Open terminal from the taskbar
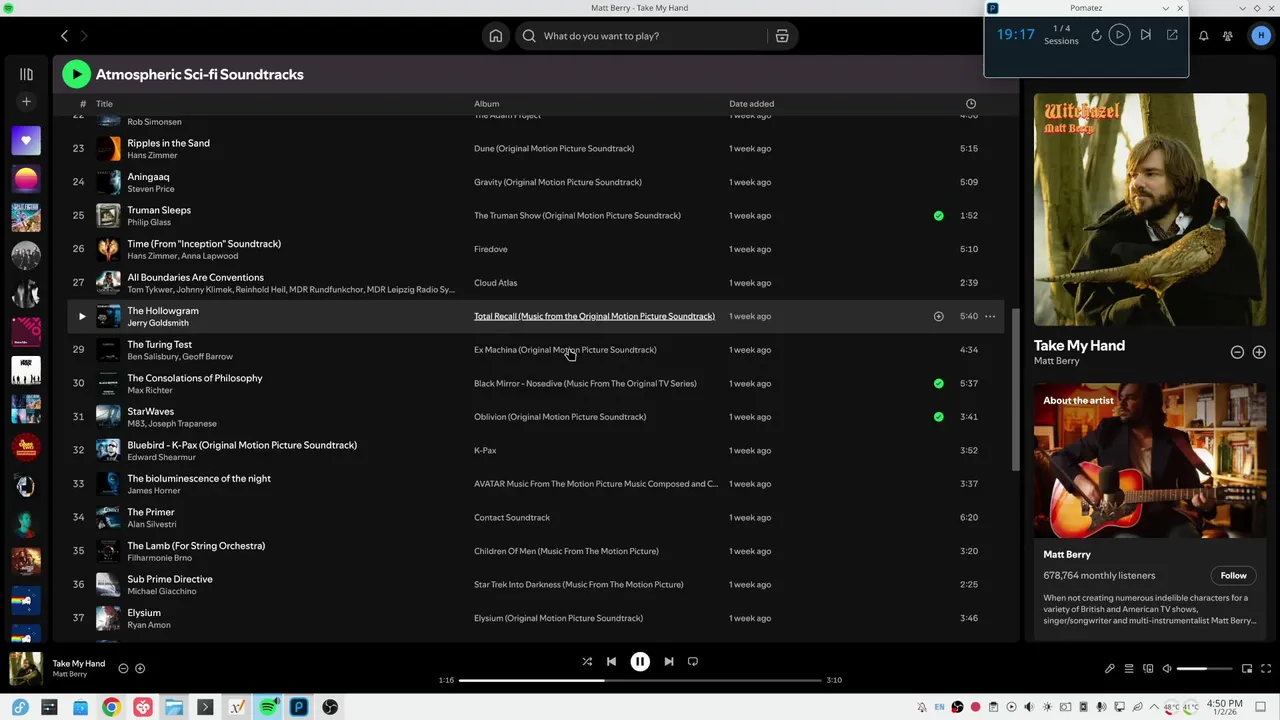1280x720 pixels. 205,707
